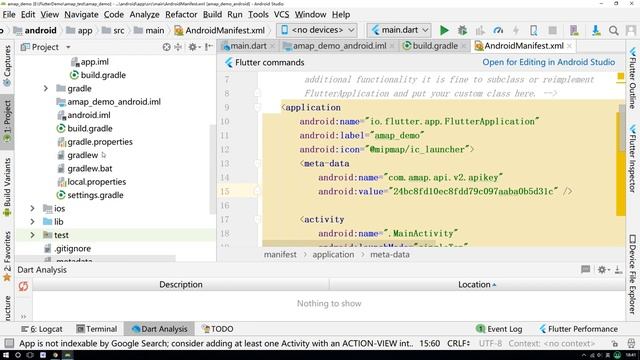Click the SDK manager download icon
This screenshot has height=360, width=640.
(x=596, y=30)
